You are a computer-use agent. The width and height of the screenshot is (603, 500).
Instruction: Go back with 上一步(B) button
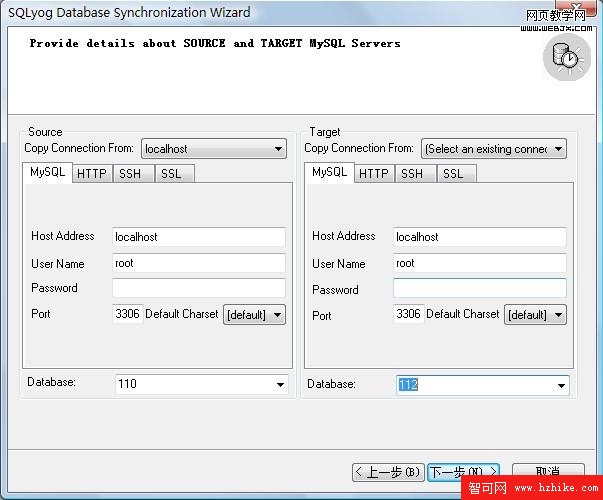tap(388, 472)
